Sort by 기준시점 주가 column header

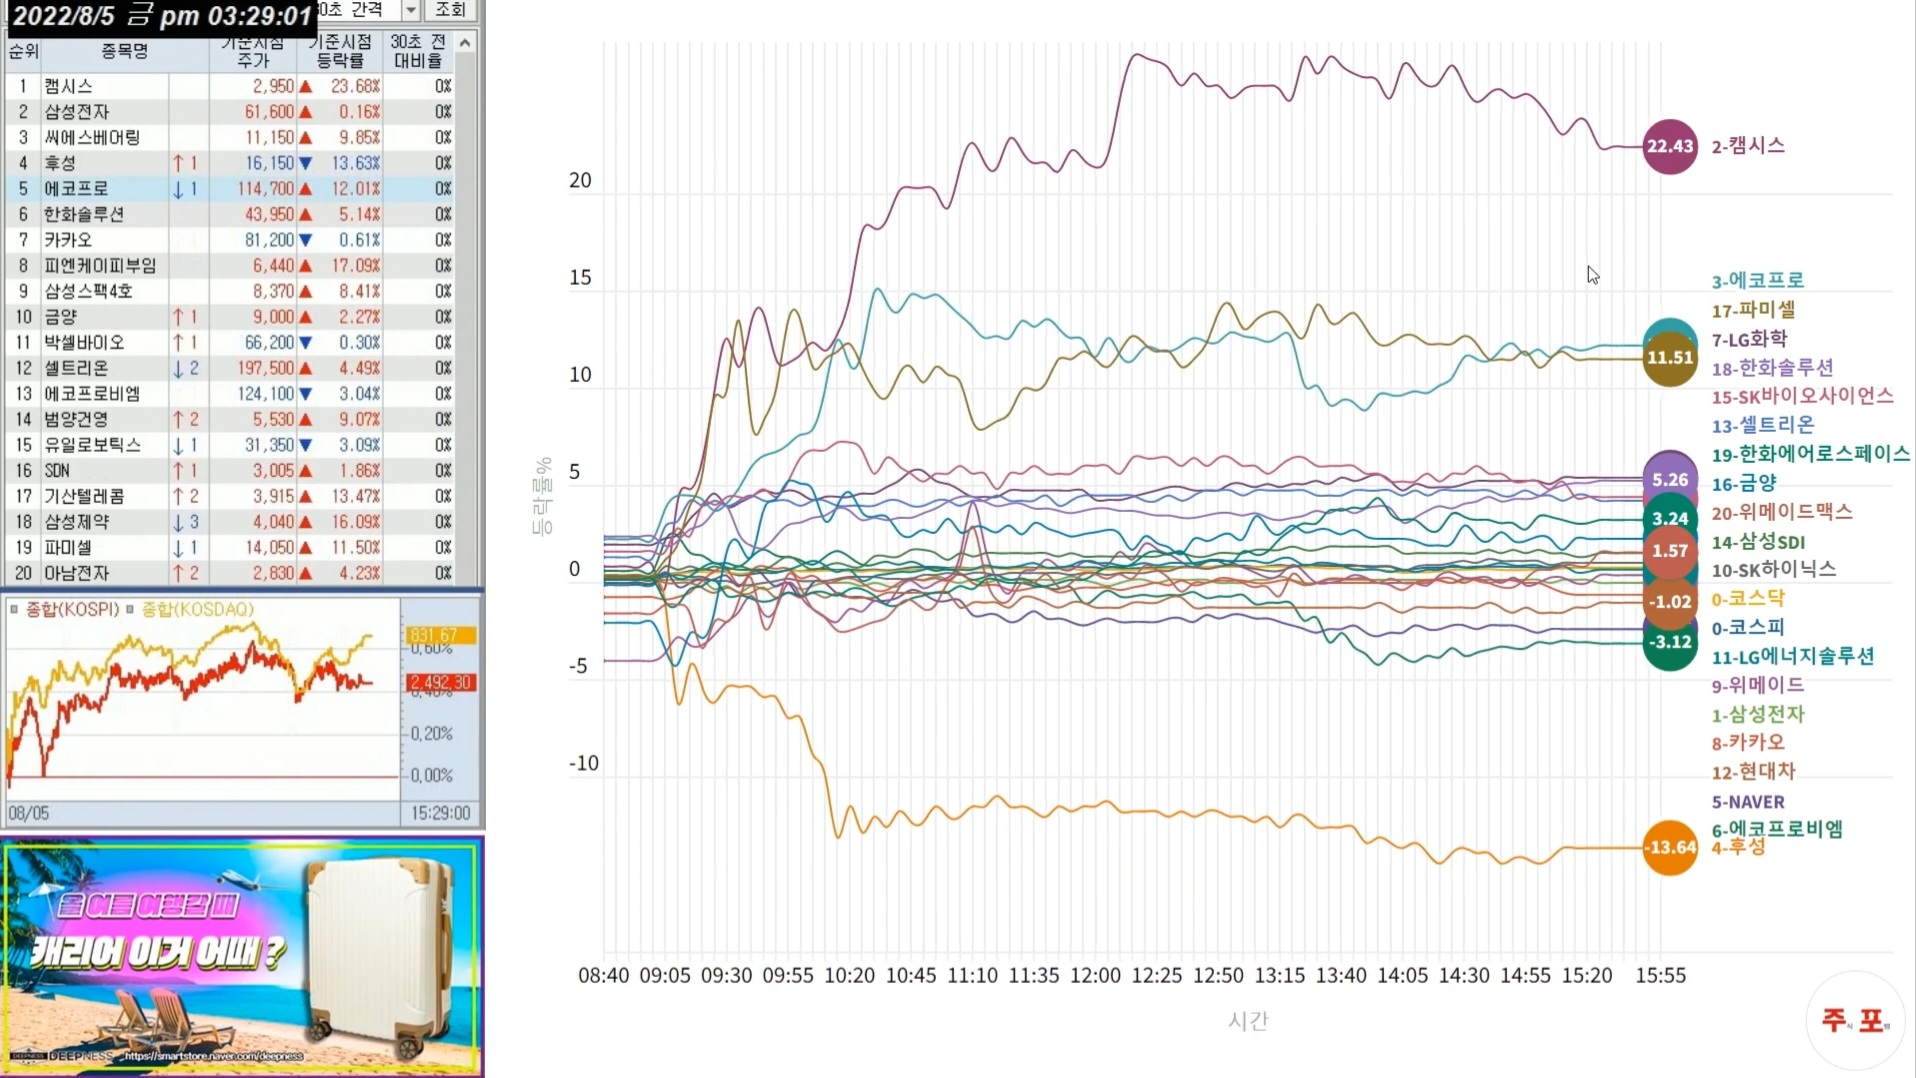pyautogui.click(x=253, y=51)
